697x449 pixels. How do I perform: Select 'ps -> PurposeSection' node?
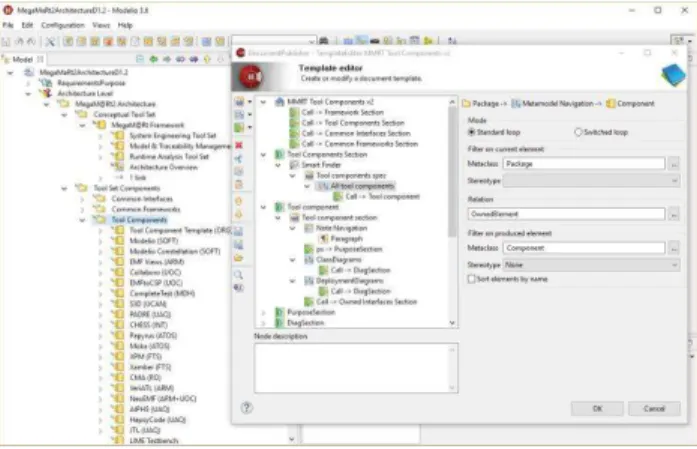pos(349,249)
